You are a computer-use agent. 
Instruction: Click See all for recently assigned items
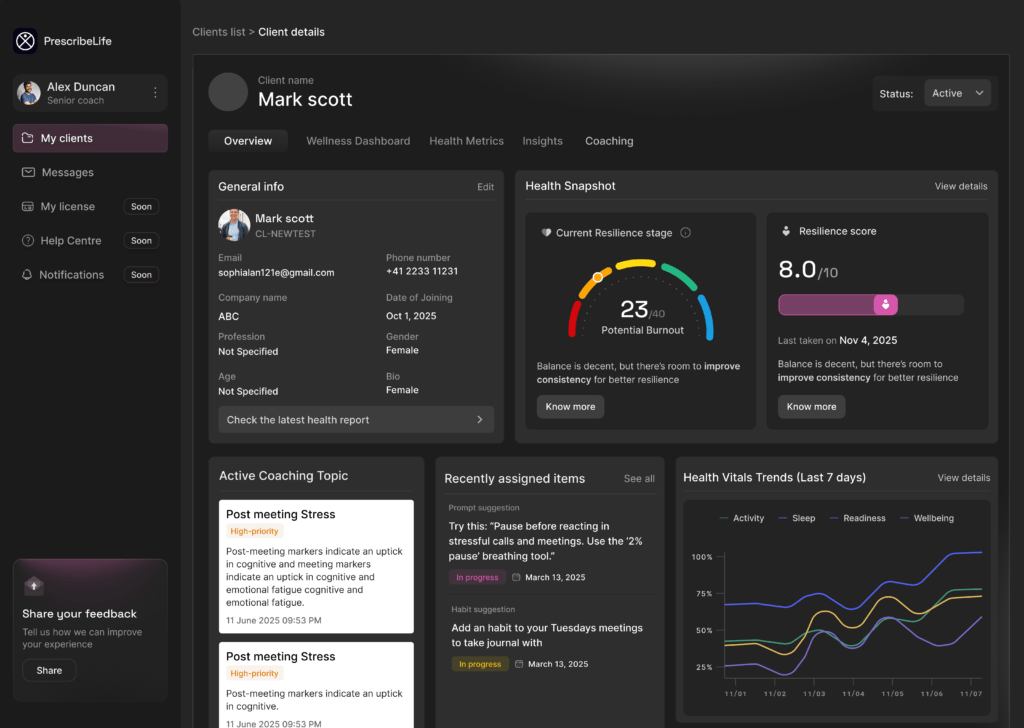point(639,479)
